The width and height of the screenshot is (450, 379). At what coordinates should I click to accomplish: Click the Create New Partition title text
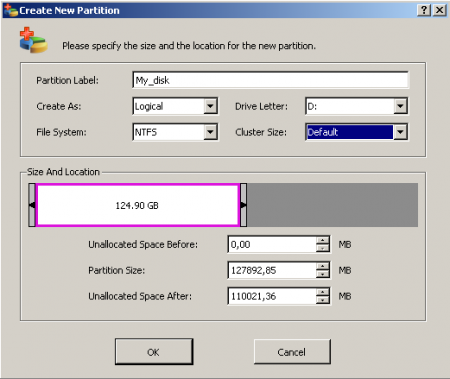click(69, 10)
